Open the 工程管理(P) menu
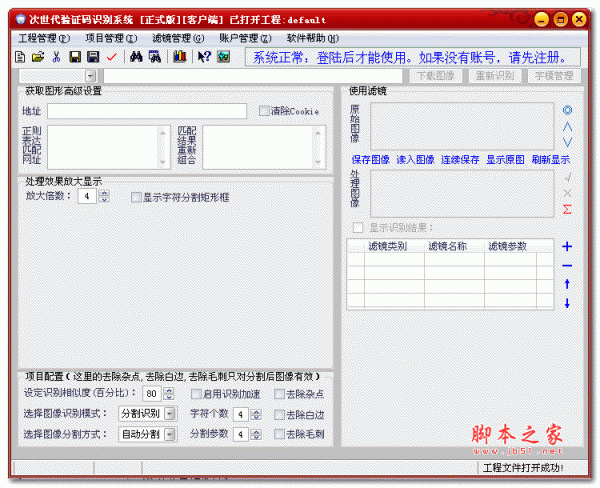 [44, 38]
